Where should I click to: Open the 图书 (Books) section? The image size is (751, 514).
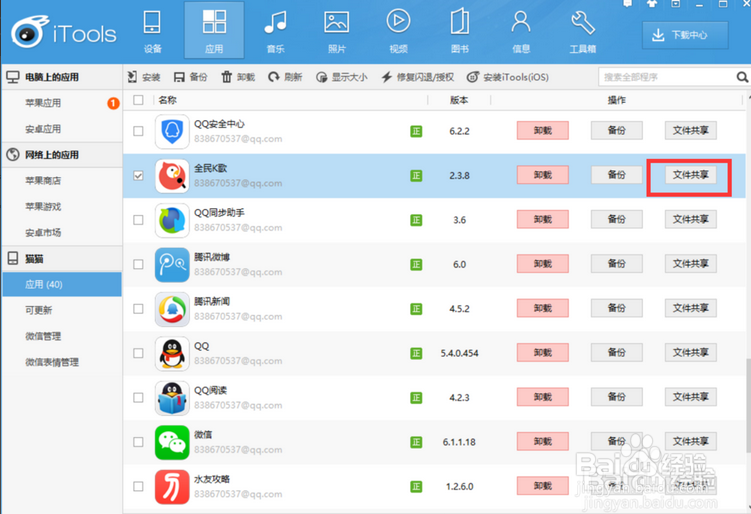pyautogui.click(x=460, y=32)
